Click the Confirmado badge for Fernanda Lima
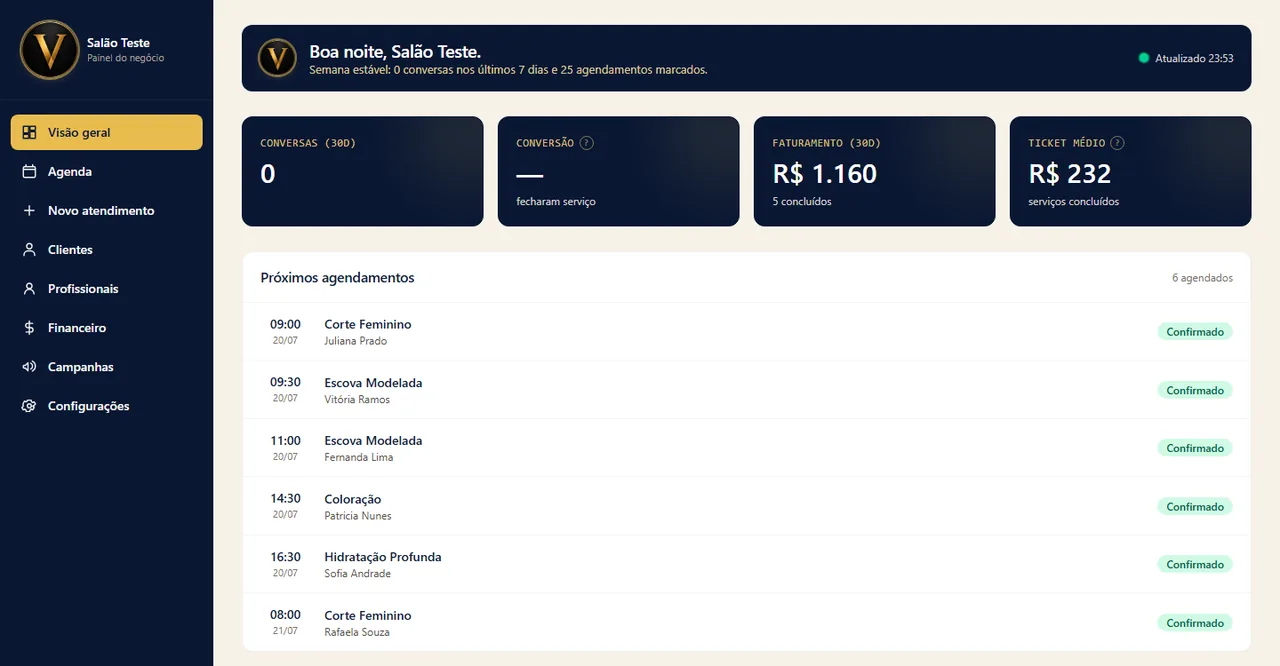This screenshot has width=1280, height=666. click(x=1195, y=448)
